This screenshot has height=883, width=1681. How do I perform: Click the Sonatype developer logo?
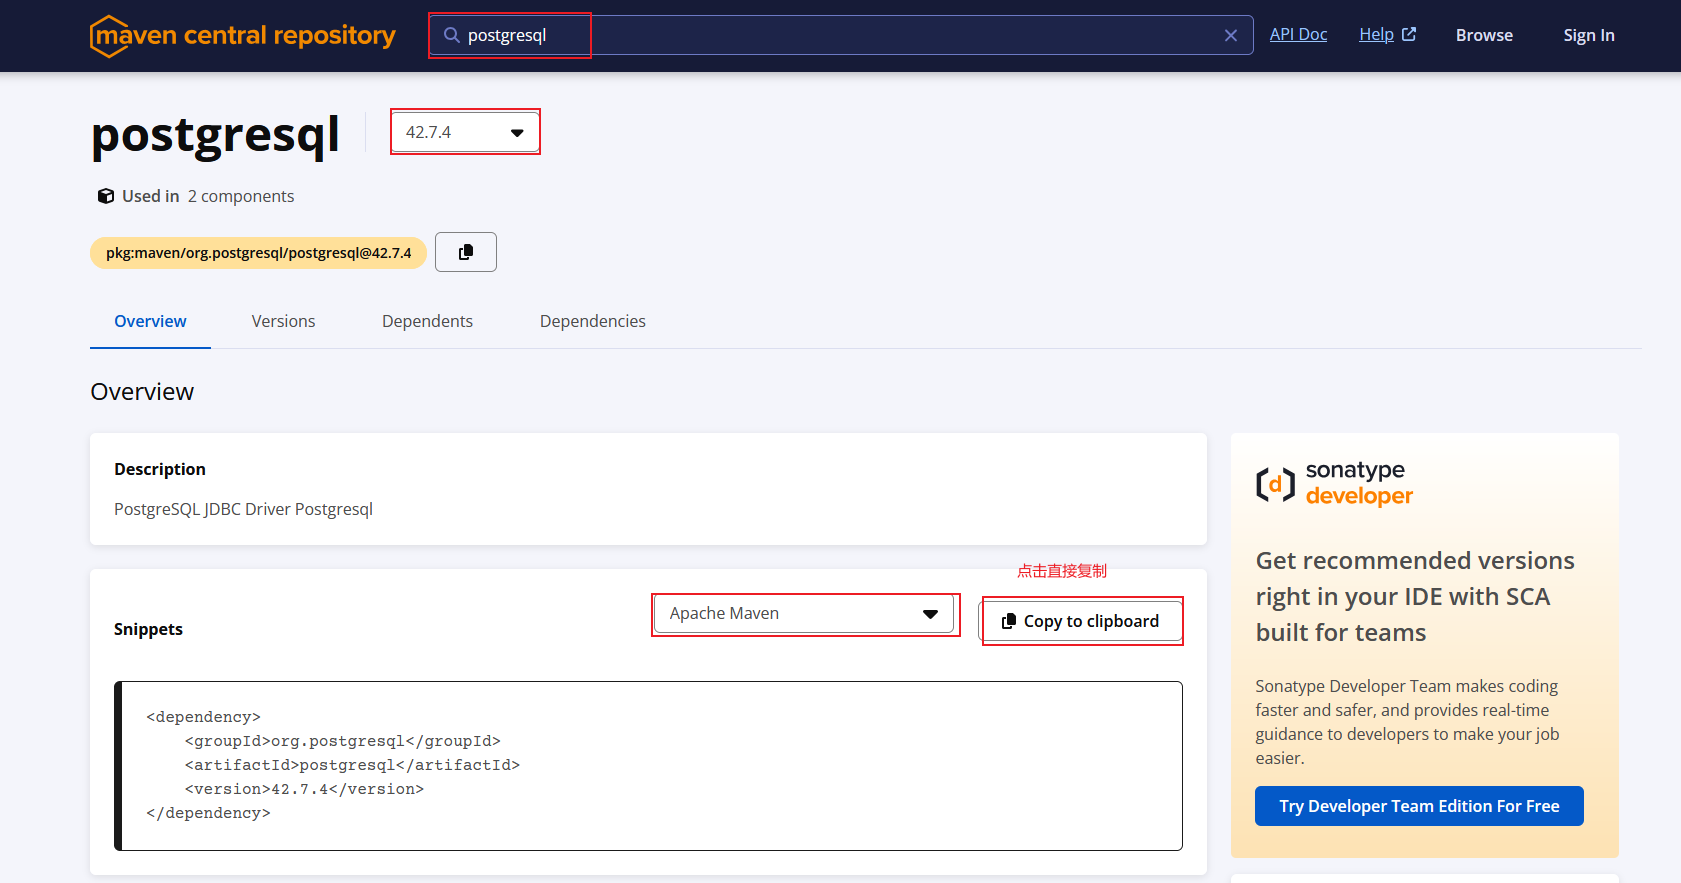(x=1334, y=483)
